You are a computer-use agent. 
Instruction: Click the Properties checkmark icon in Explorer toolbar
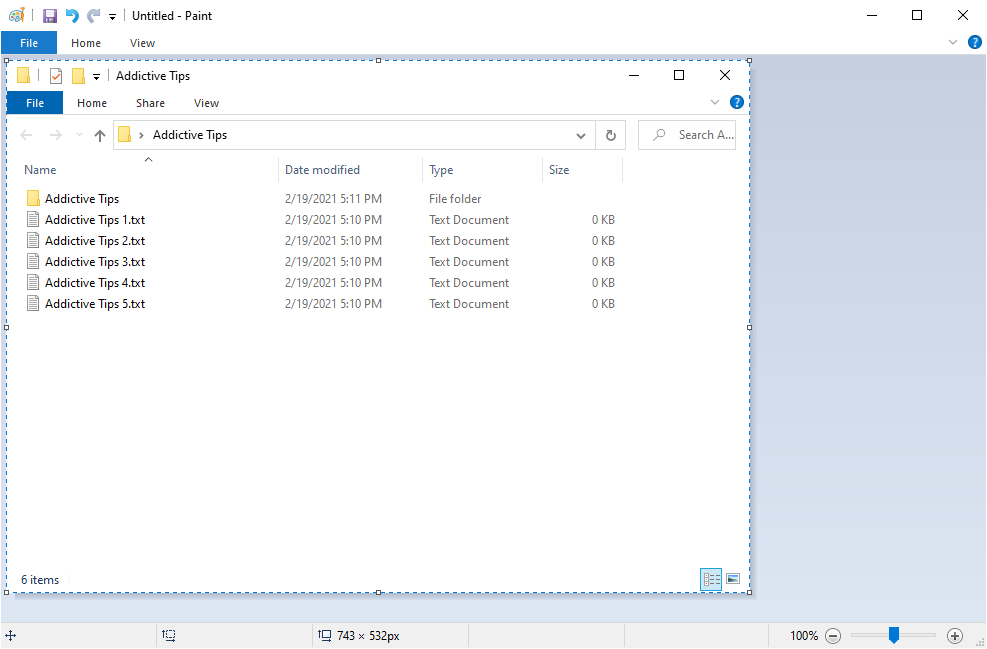pos(56,76)
